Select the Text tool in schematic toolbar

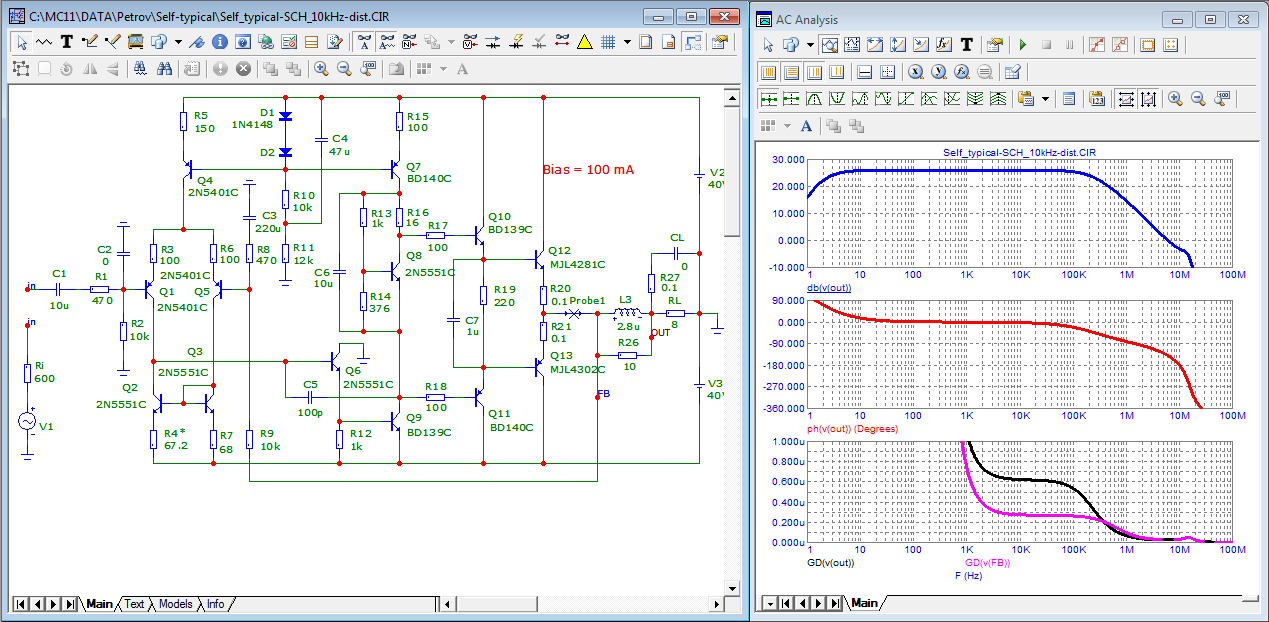pos(67,42)
